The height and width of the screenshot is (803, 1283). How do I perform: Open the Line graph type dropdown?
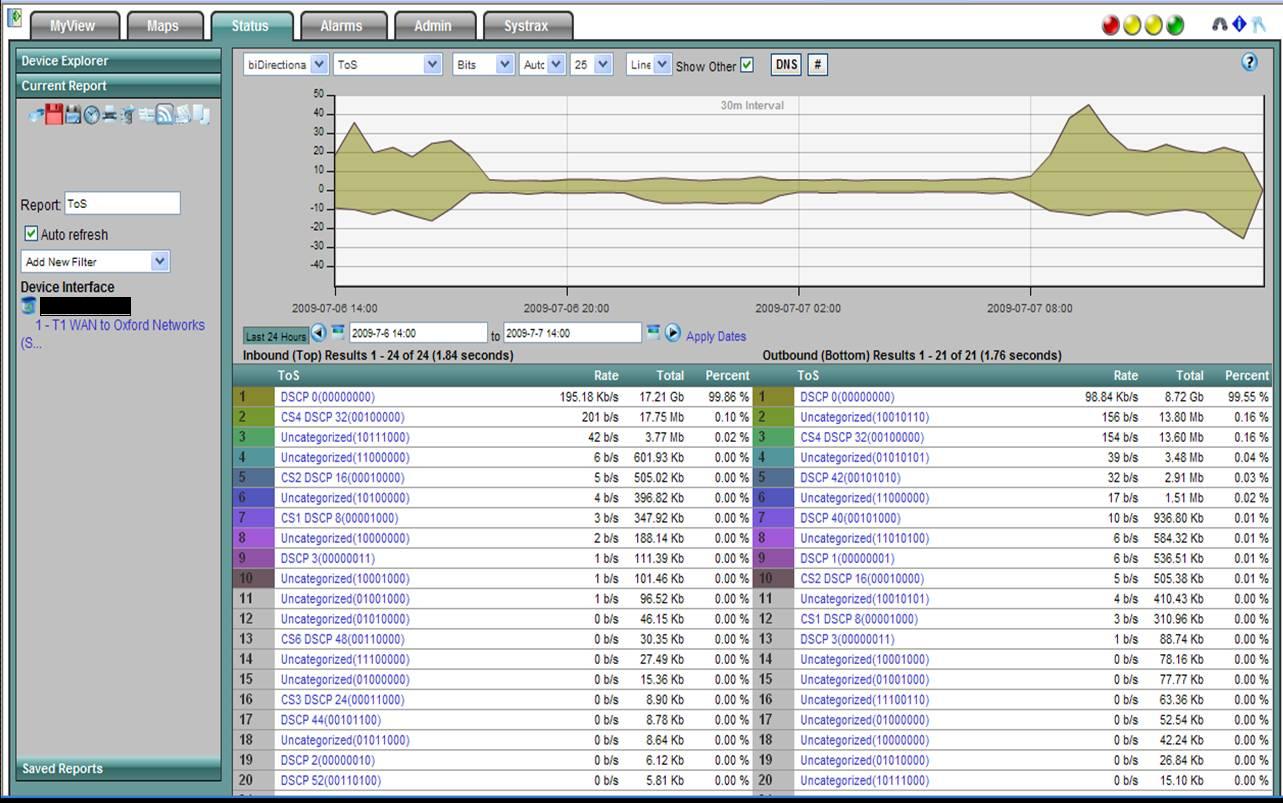coord(648,64)
